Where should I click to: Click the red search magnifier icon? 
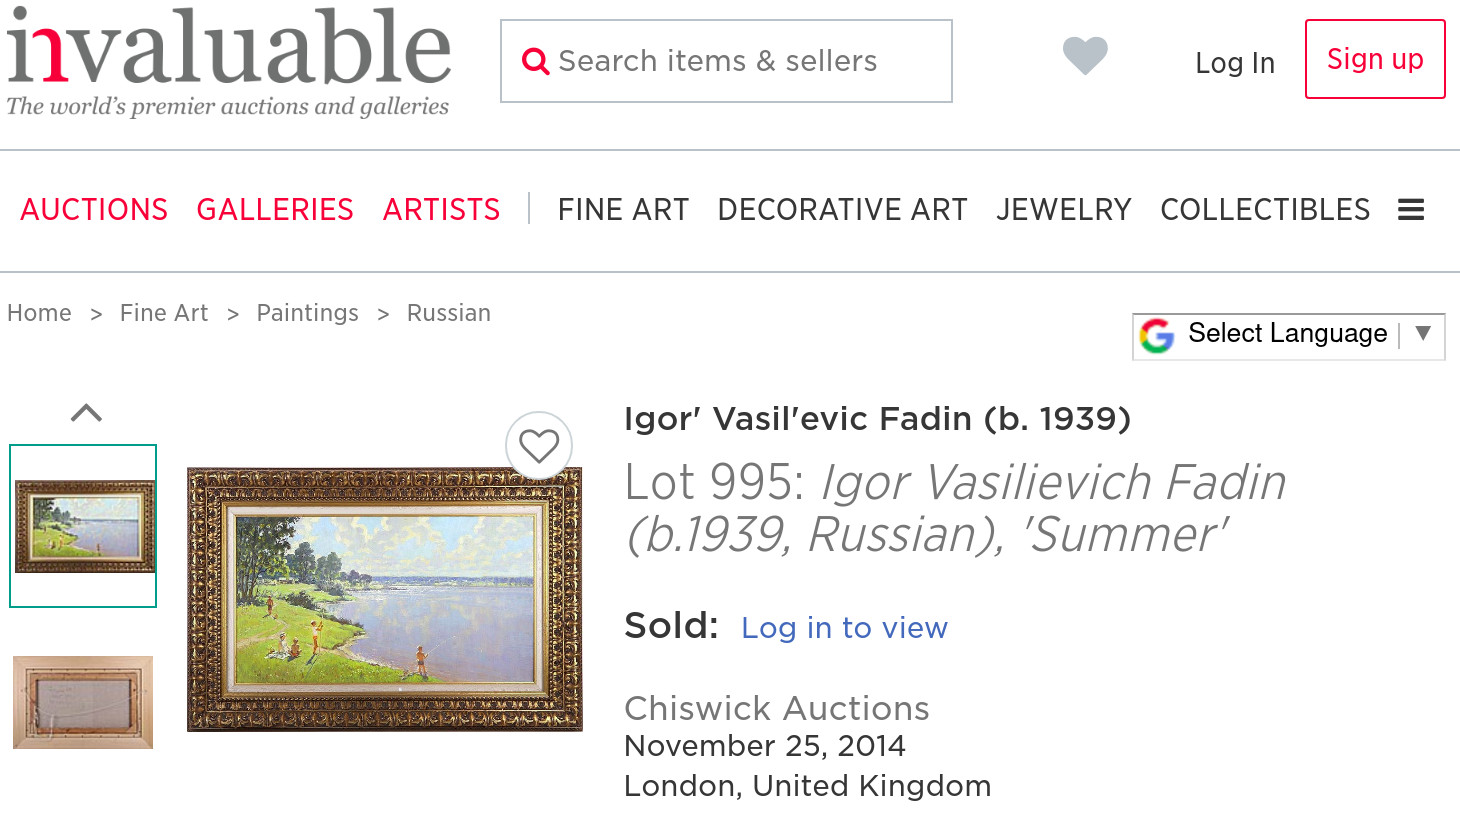point(535,62)
